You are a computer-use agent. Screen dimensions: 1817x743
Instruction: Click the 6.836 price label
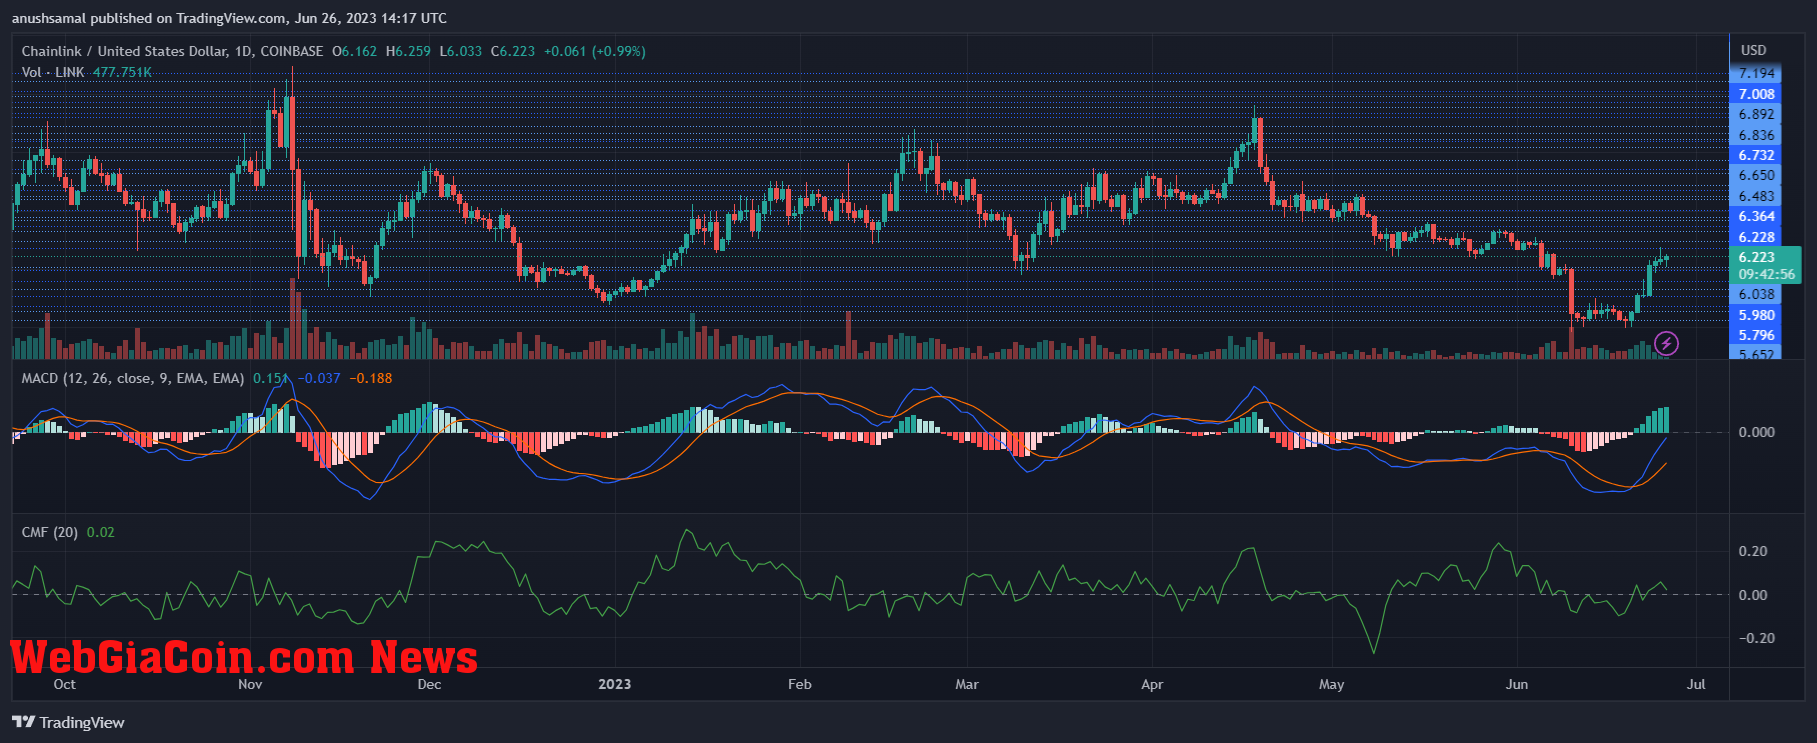point(1756,135)
